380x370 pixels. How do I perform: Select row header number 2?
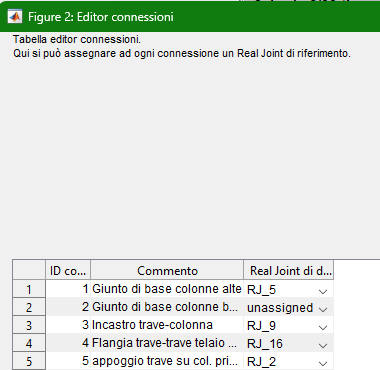[x=29, y=307]
